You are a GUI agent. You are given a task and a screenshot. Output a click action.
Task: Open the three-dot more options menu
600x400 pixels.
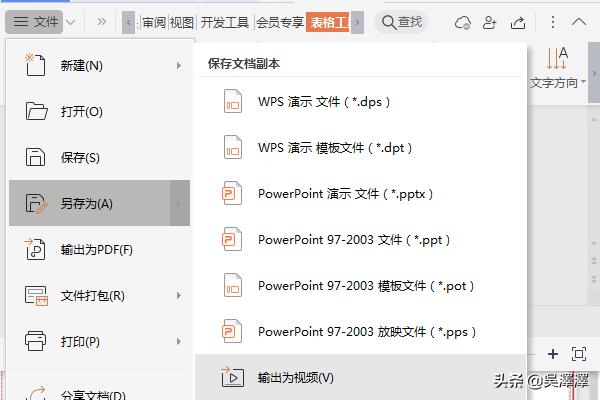pyautogui.click(x=553, y=22)
